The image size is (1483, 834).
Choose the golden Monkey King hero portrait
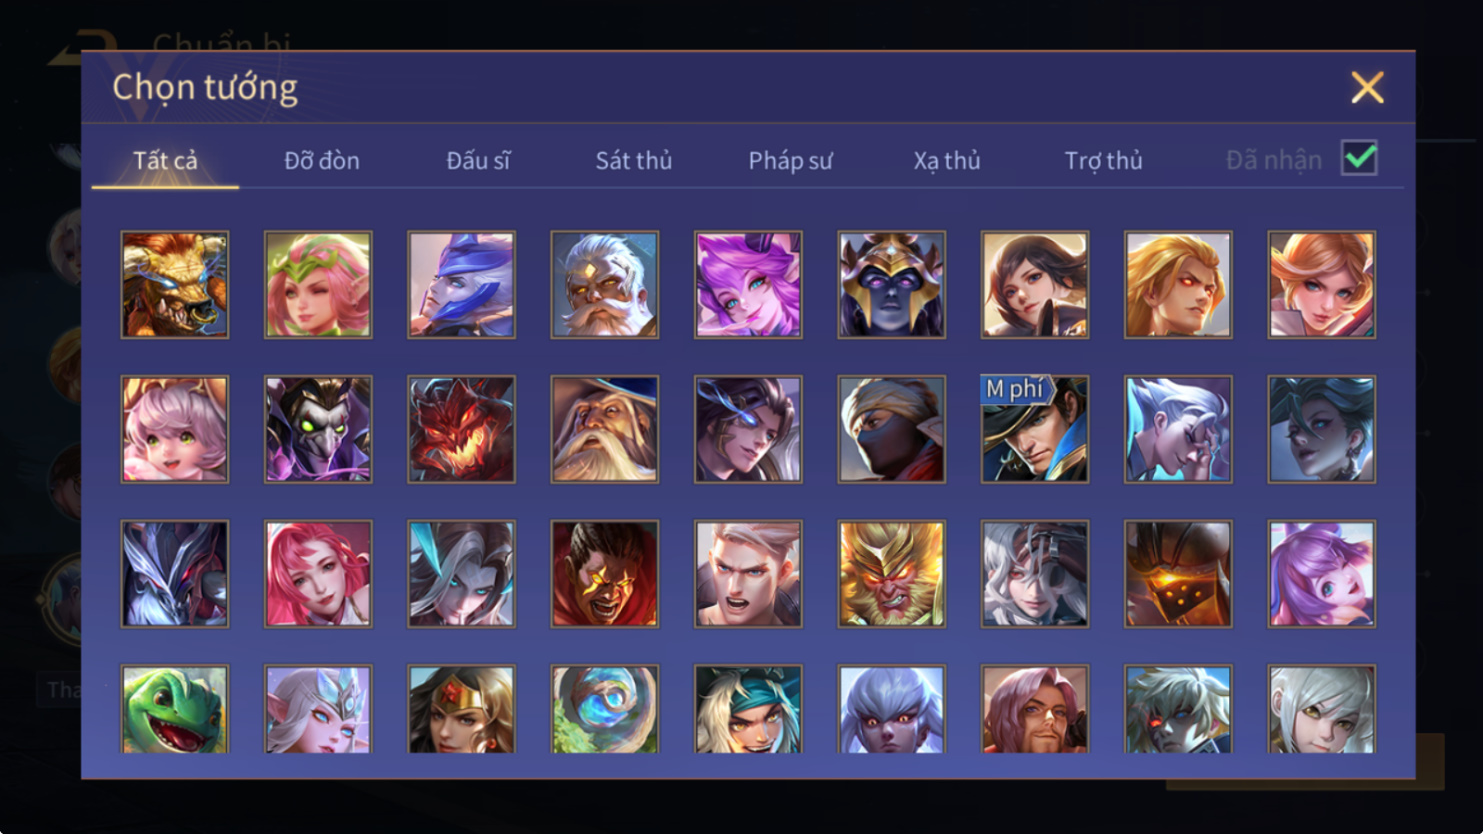pos(891,574)
